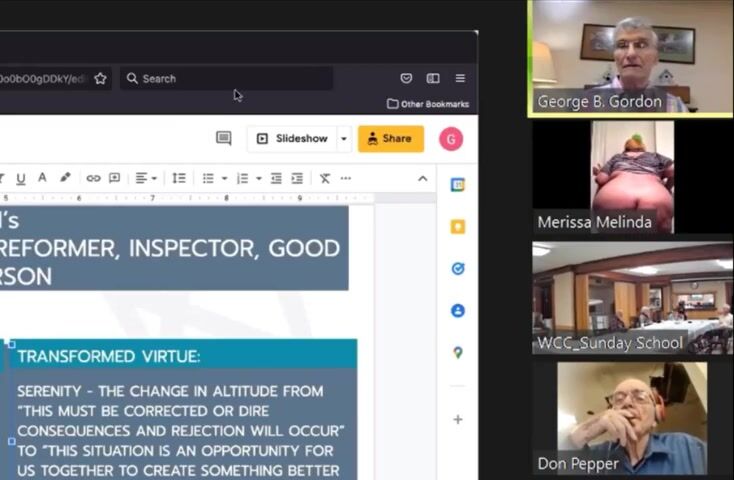
Task: Expand the bulleted list options arrow
Action: 225,179
